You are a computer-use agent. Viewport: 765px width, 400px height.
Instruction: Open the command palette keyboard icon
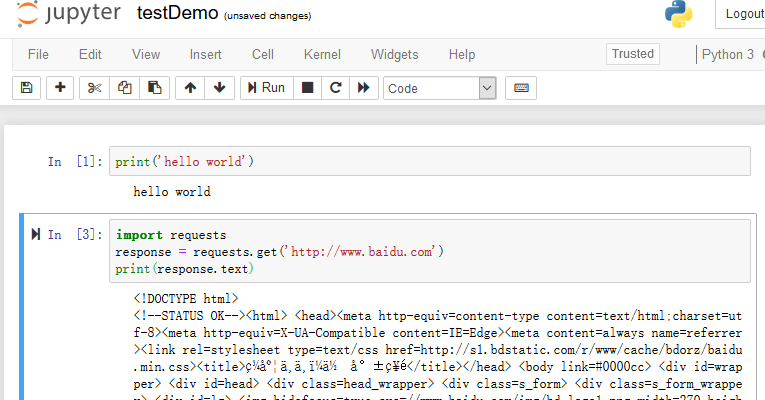[521, 88]
